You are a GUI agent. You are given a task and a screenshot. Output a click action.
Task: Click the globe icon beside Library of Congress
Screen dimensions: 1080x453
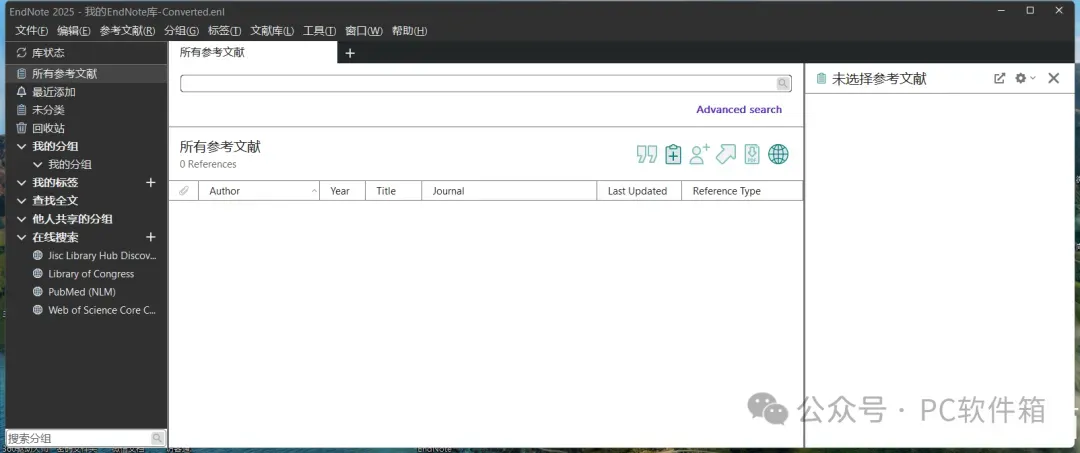coord(38,274)
